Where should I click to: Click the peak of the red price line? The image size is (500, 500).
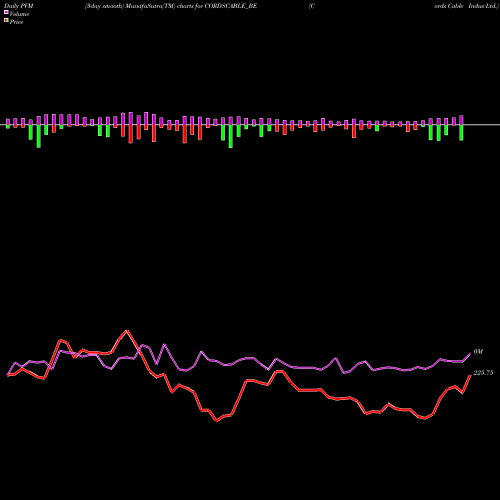(127, 331)
